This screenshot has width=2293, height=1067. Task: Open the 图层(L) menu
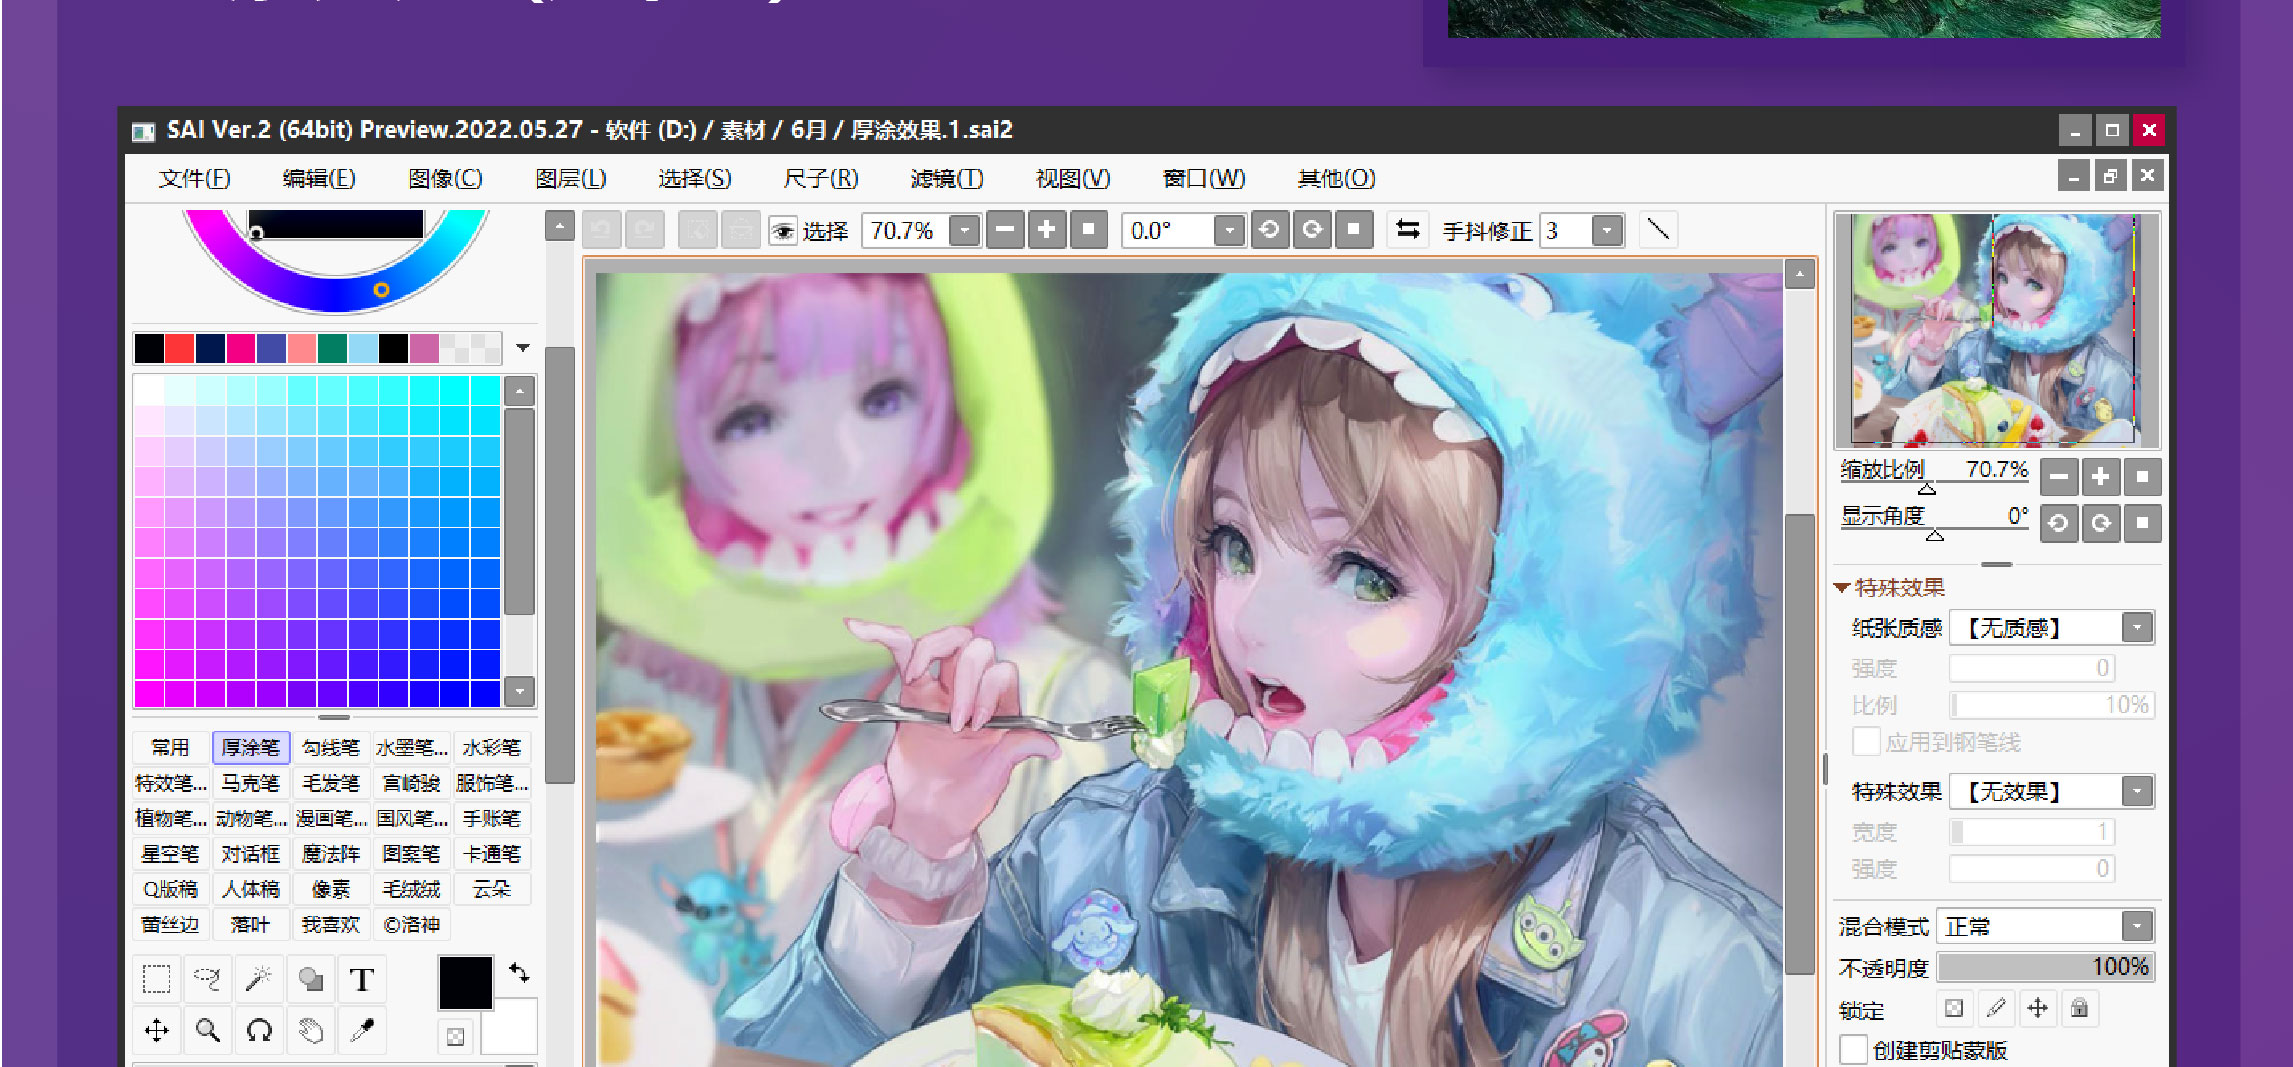[x=571, y=179]
